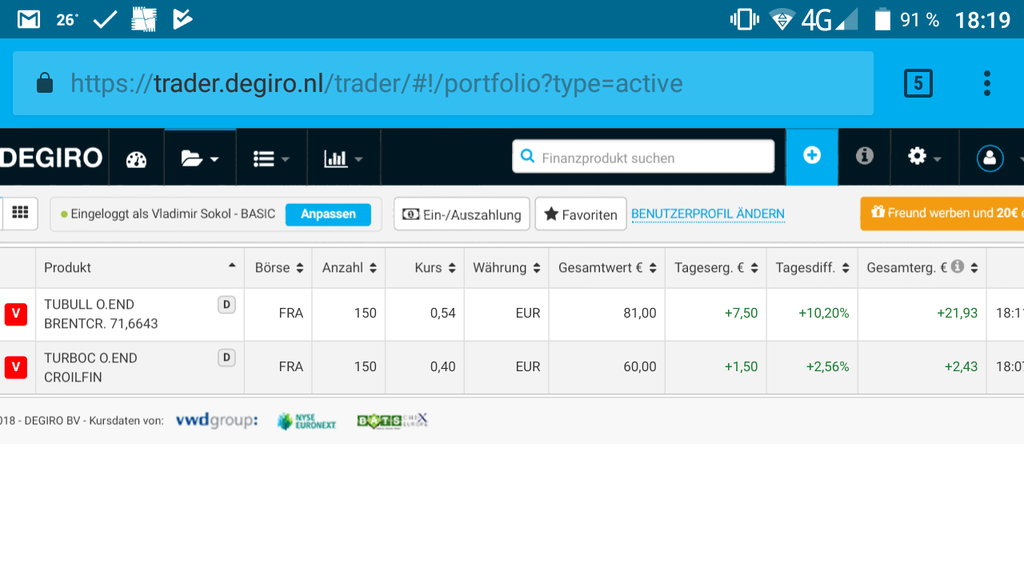The image size is (1024, 576).
Task: Open the info circle icon in navbar
Action: [864, 156]
